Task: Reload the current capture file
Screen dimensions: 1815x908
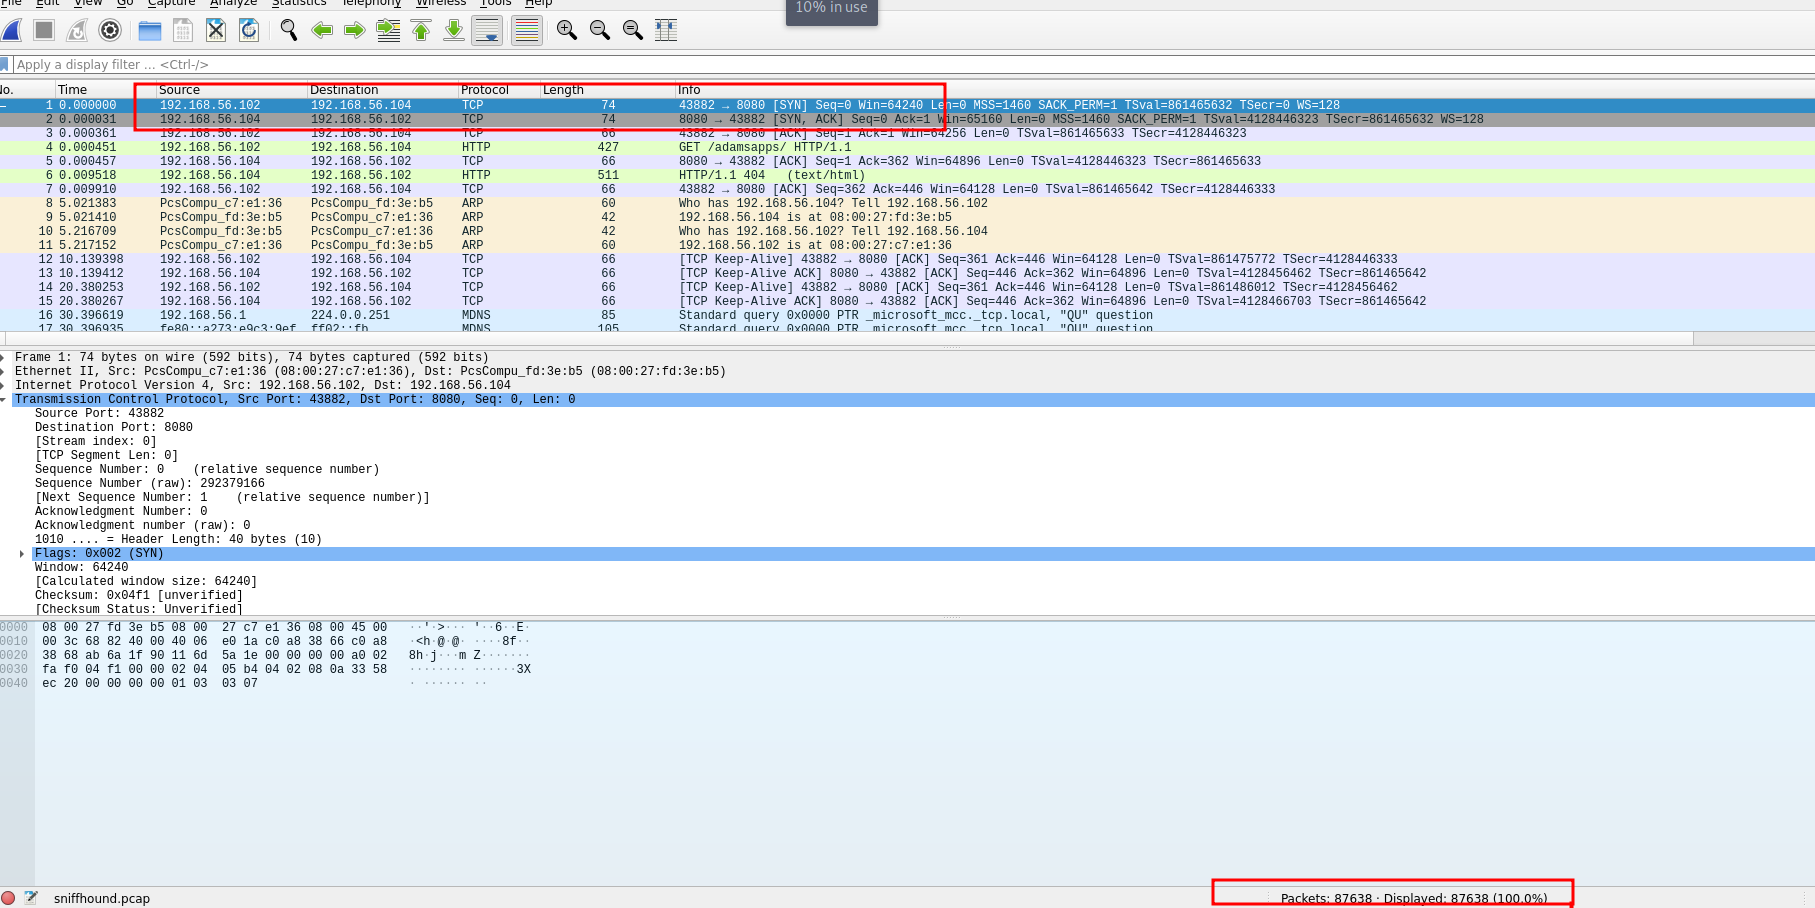Action: pyautogui.click(x=249, y=30)
